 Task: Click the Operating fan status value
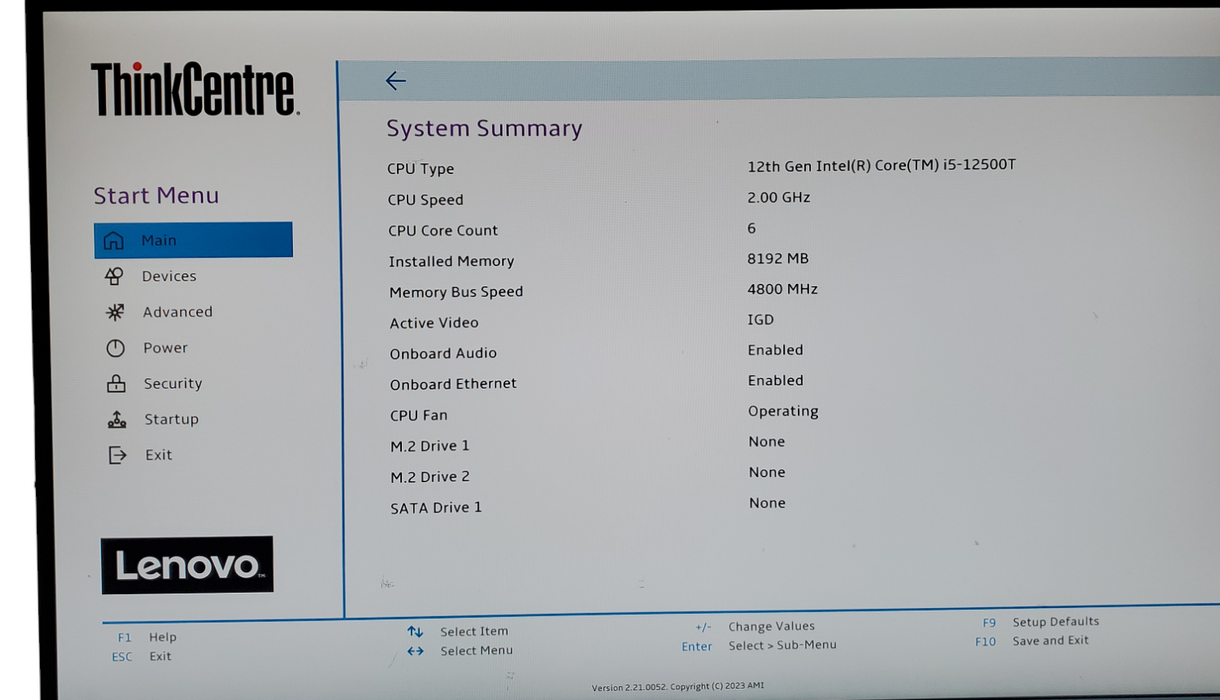point(783,411)
